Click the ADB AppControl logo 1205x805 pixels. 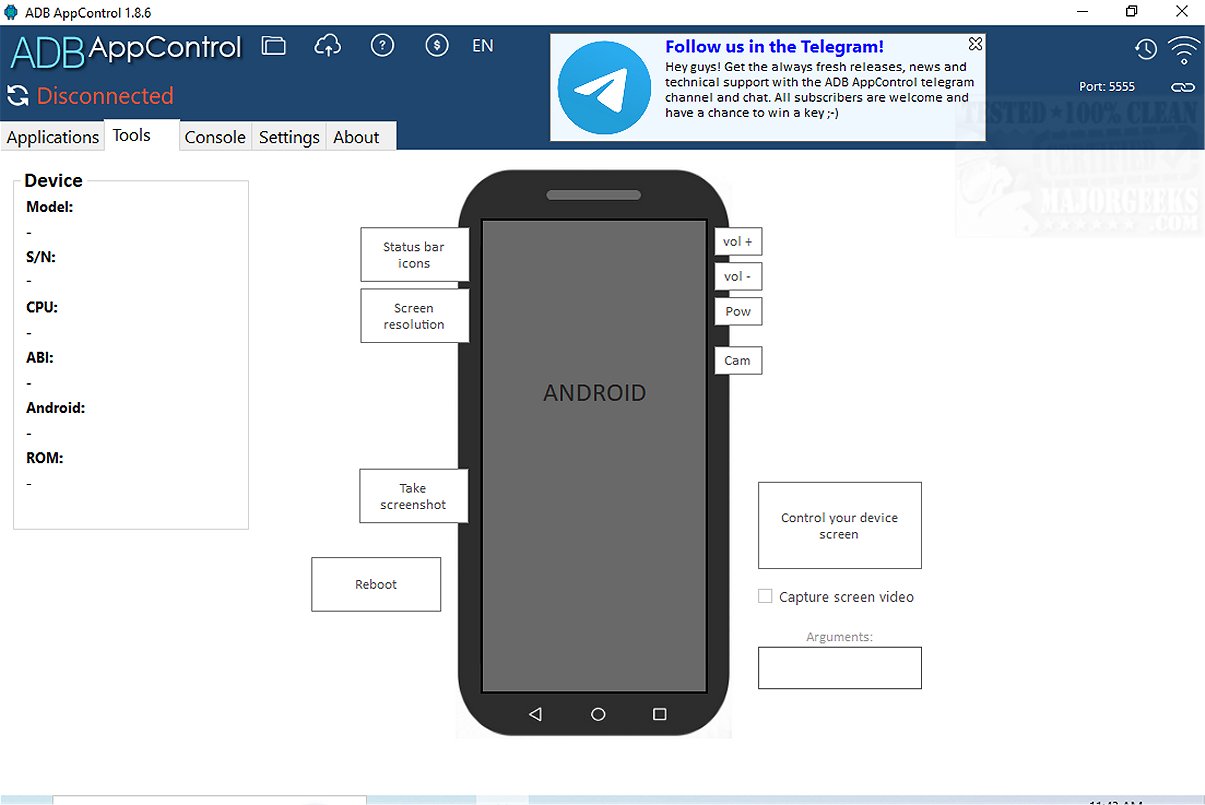click(x=126, y=49)
